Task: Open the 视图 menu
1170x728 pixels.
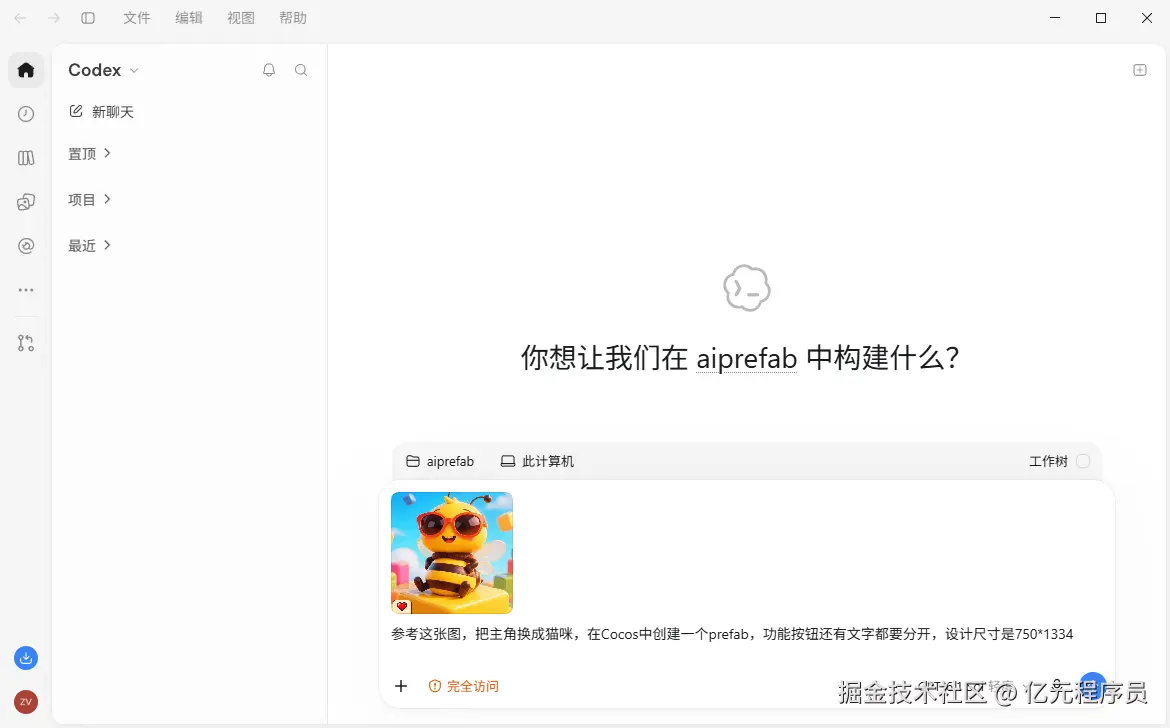Action: coord(241,18)
